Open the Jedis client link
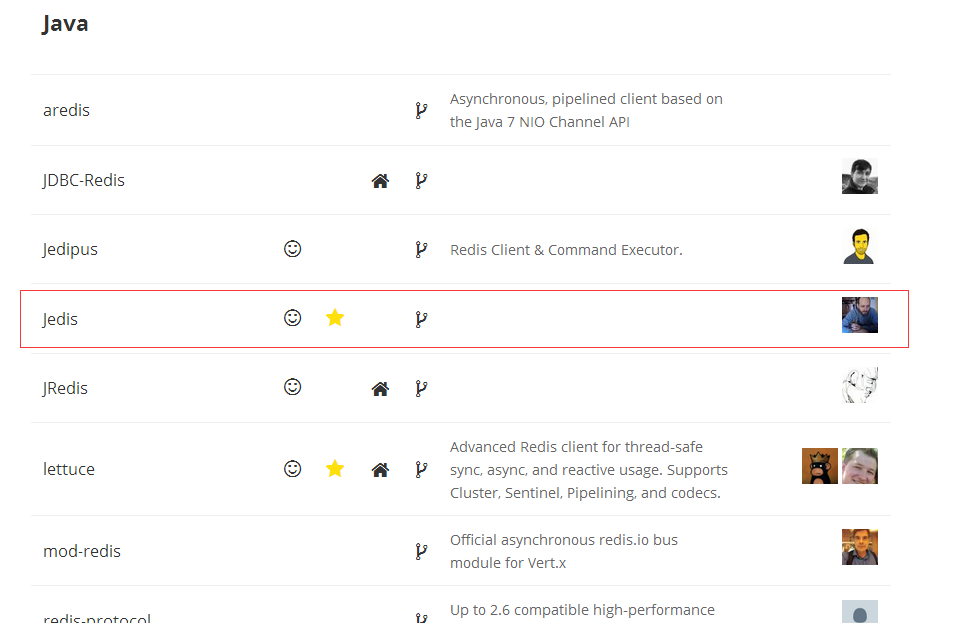The width and height of the screenshot is (976, 623). point(60,319)
